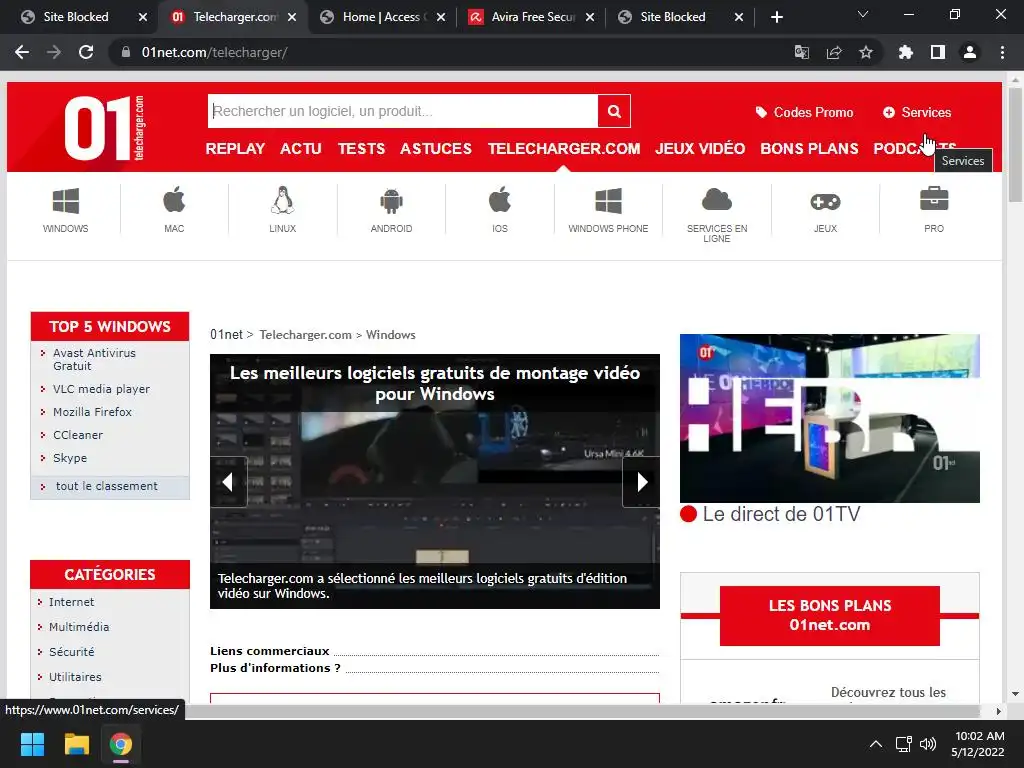
Task: Click the translate page icon
Action: 802,52
